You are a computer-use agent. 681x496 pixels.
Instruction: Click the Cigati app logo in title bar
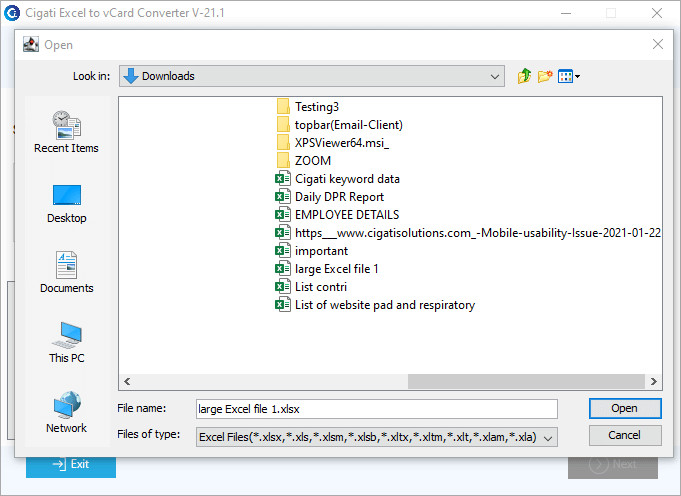[x=12, y=13]
